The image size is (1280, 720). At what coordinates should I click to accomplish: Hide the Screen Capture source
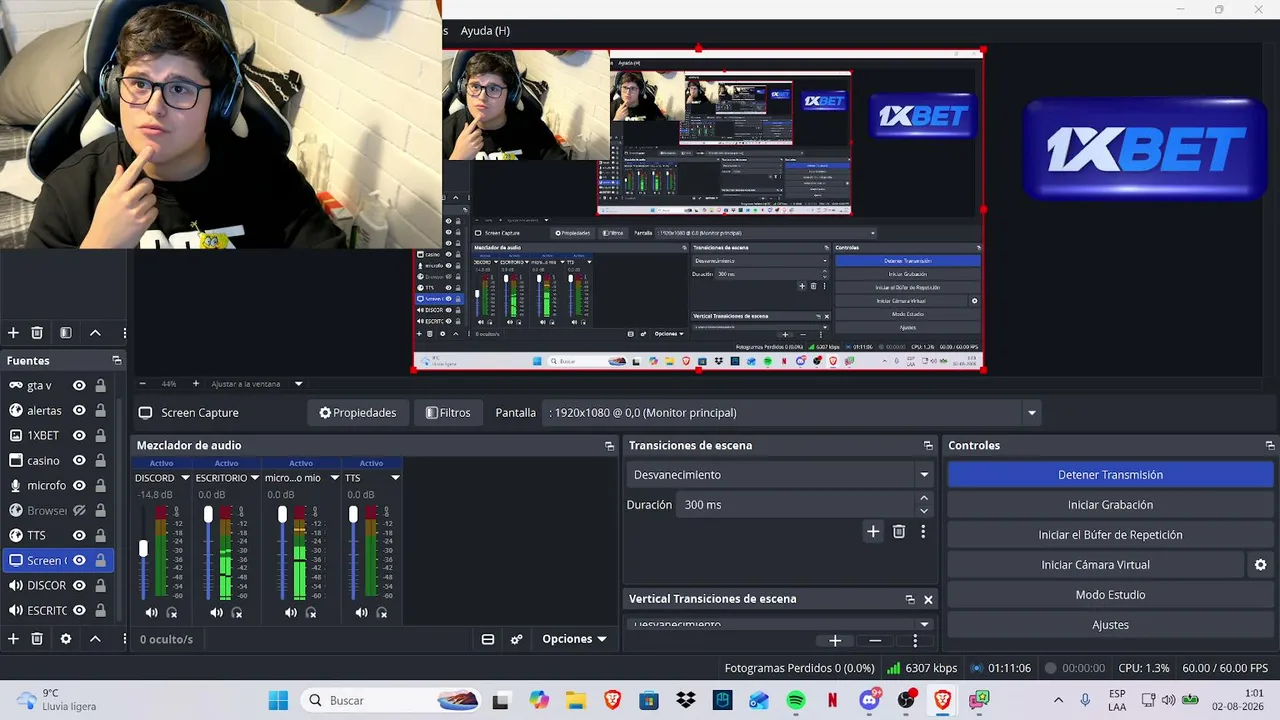[x=79, y=560]
